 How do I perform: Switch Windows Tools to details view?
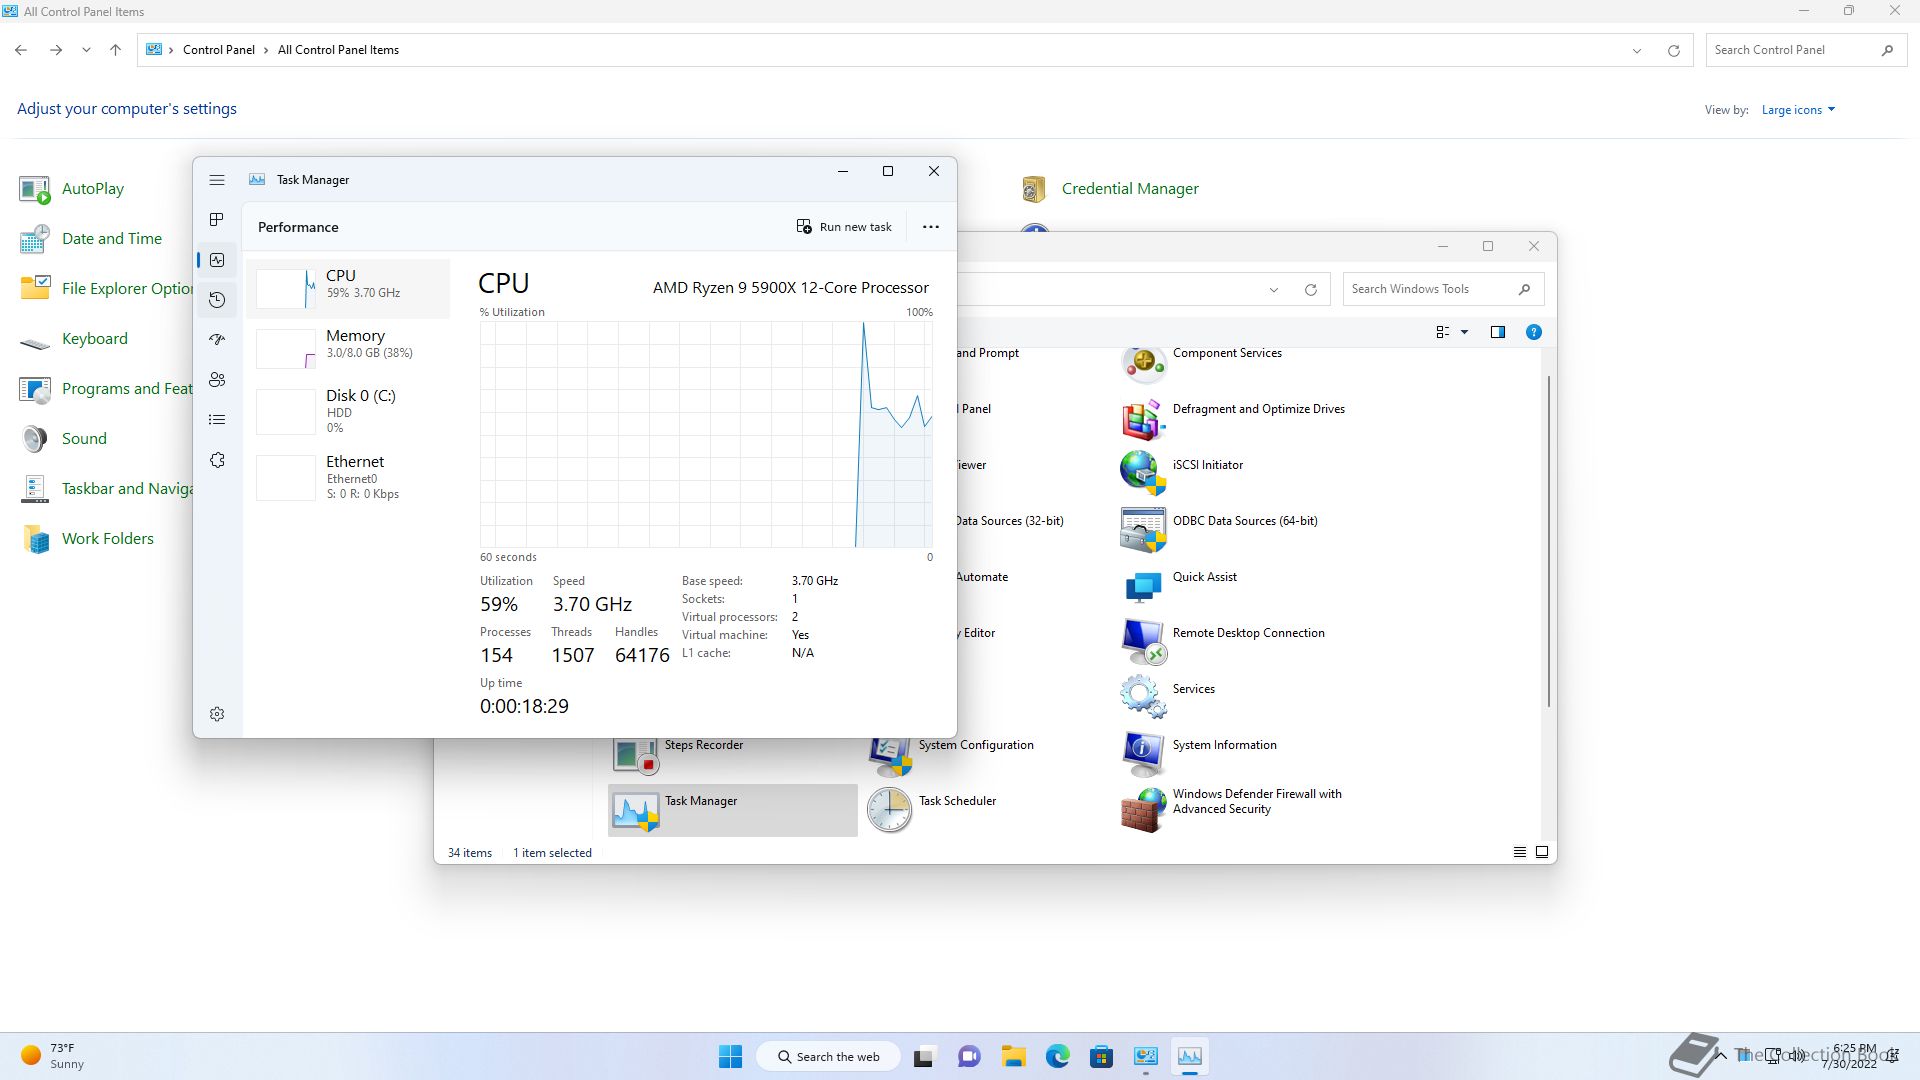pyautogui.click(x=1520, y=853)
